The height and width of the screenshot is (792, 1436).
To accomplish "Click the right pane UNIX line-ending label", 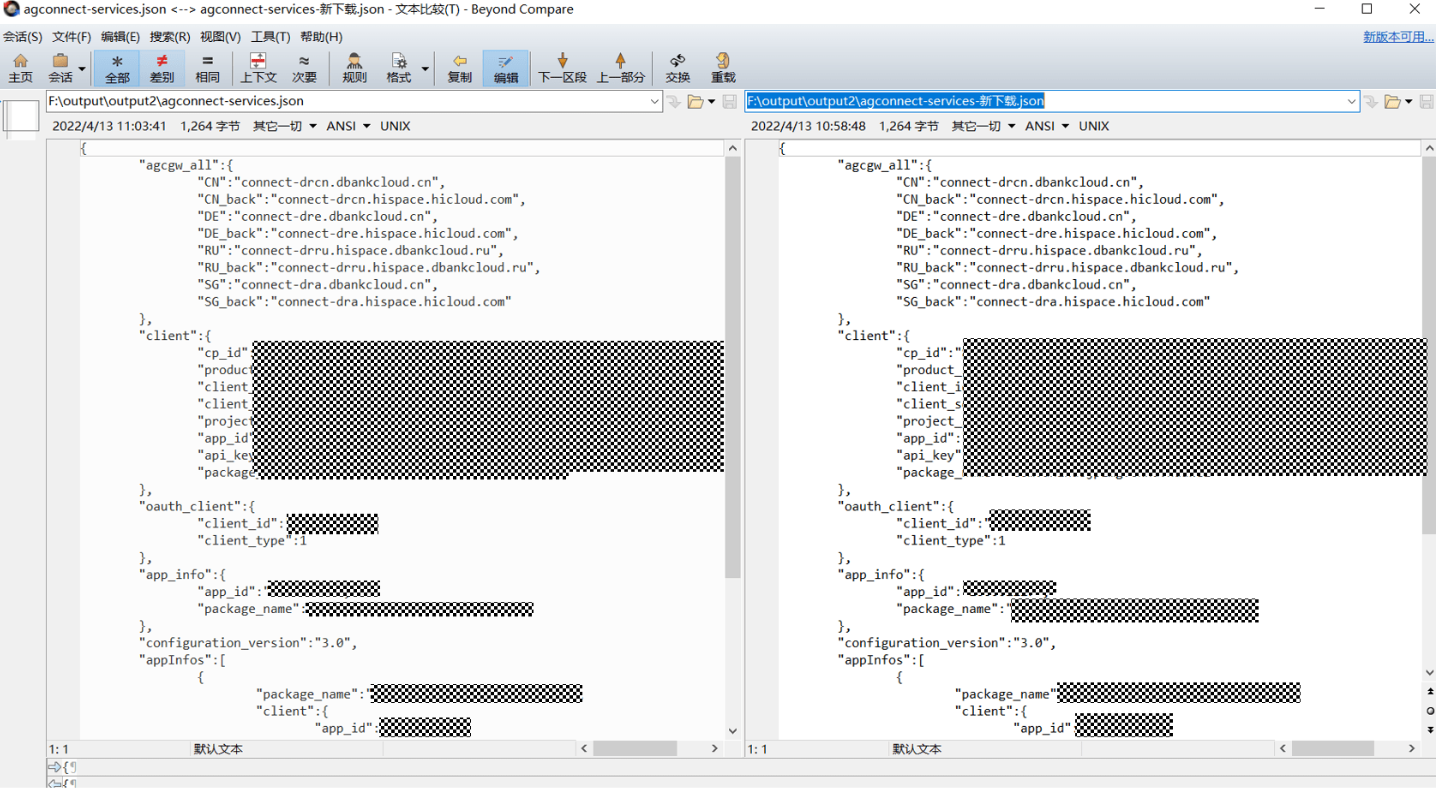I will pos(1094,126).
